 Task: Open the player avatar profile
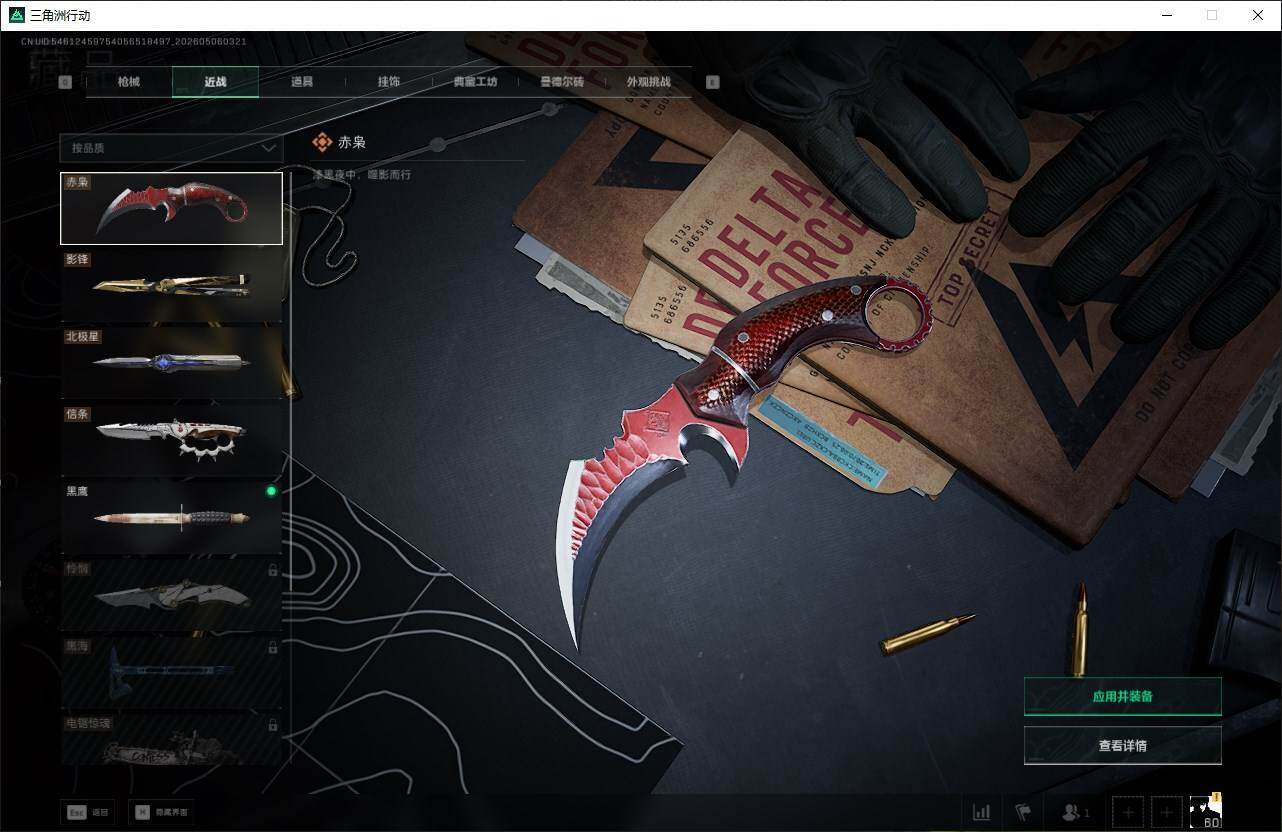(1206, 811)
